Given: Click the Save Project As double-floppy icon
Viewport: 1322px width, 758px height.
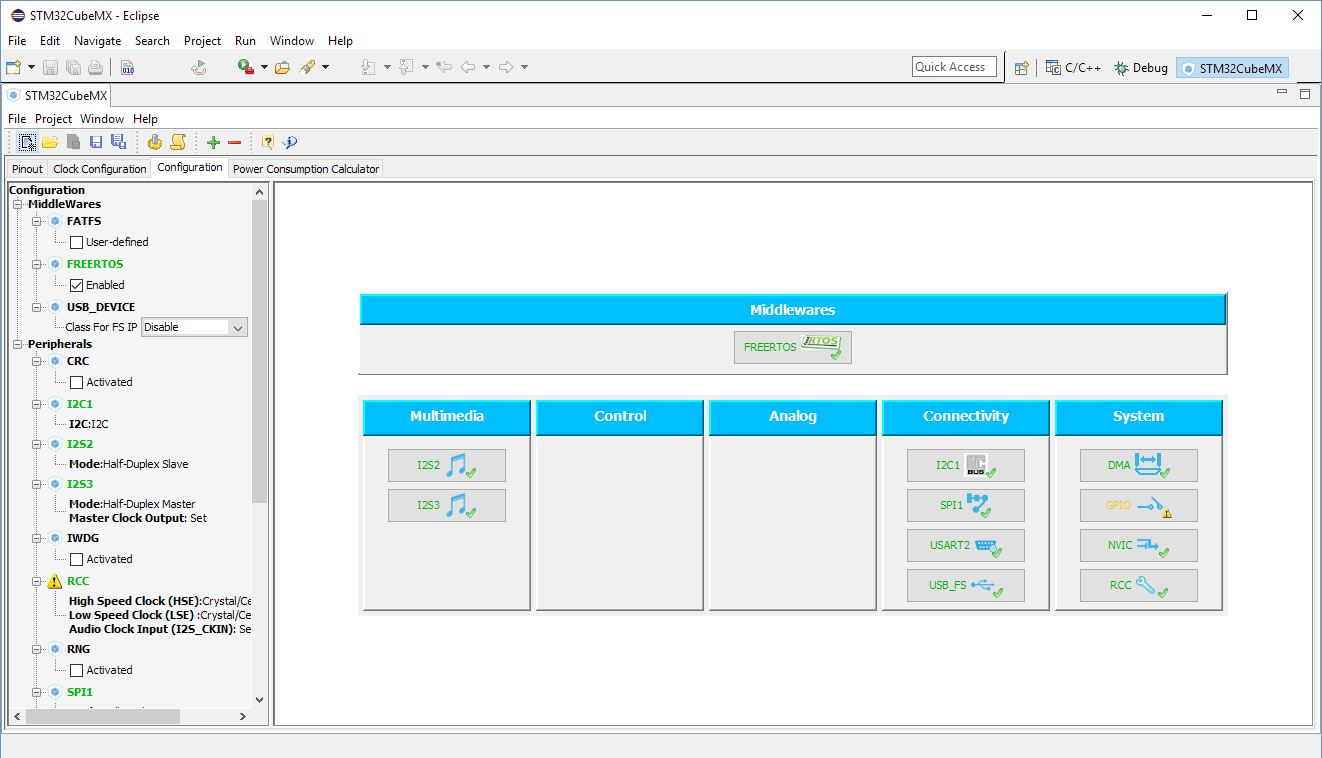Looking at the screenshot, I should pyautogui.click(x=118, y=142).
